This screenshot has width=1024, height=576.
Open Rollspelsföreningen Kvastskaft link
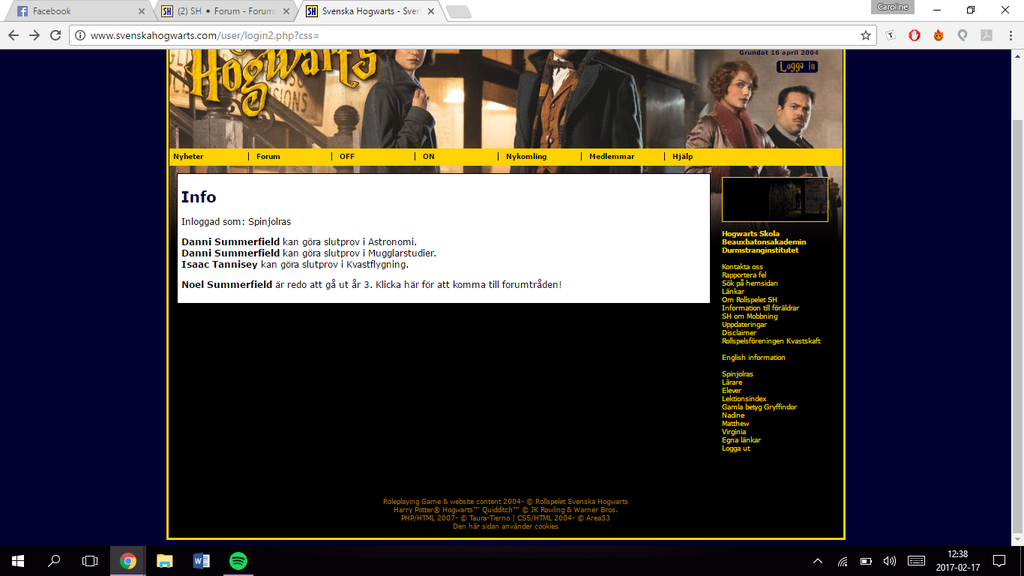[771, 342]
